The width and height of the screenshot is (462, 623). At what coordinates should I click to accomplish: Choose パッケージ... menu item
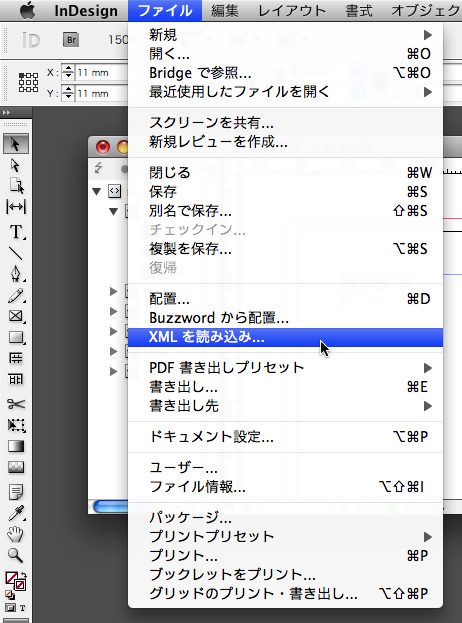(286, 517)
